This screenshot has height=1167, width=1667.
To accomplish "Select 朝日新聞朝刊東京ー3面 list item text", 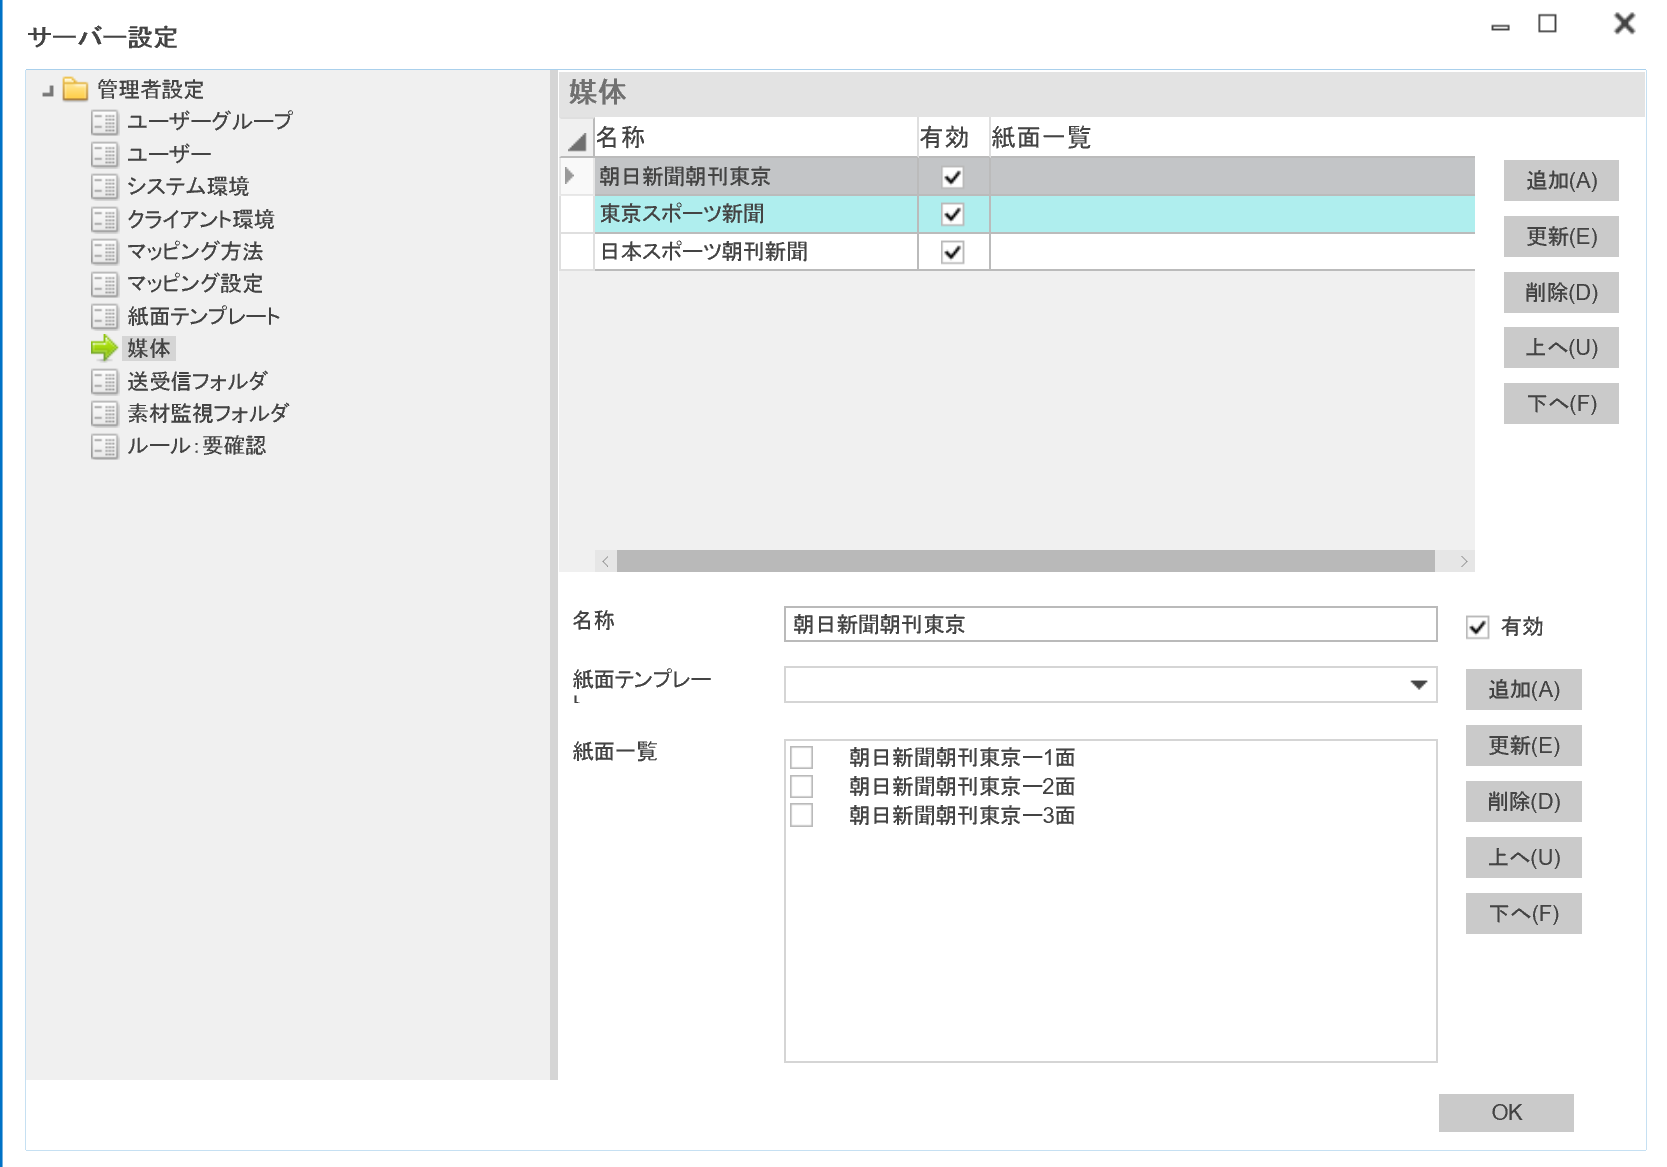I will [x=962, y=815].
